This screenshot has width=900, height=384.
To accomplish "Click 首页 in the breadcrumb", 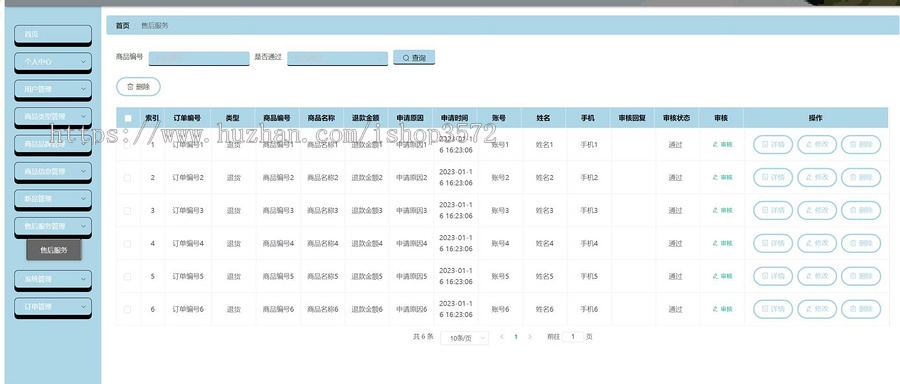I will [x=122, y=25].
